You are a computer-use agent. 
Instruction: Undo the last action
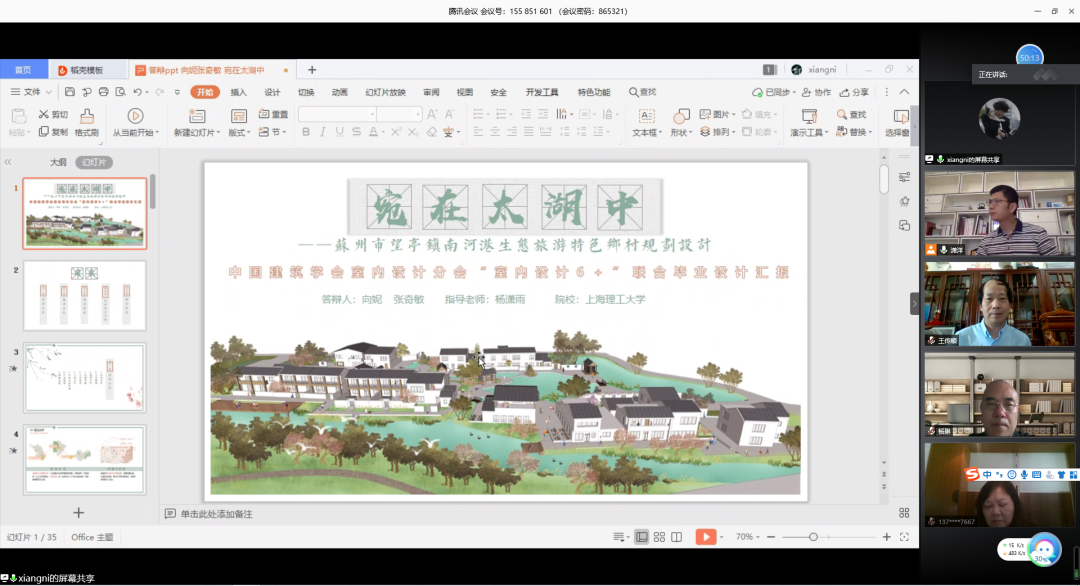pos(138,92)
